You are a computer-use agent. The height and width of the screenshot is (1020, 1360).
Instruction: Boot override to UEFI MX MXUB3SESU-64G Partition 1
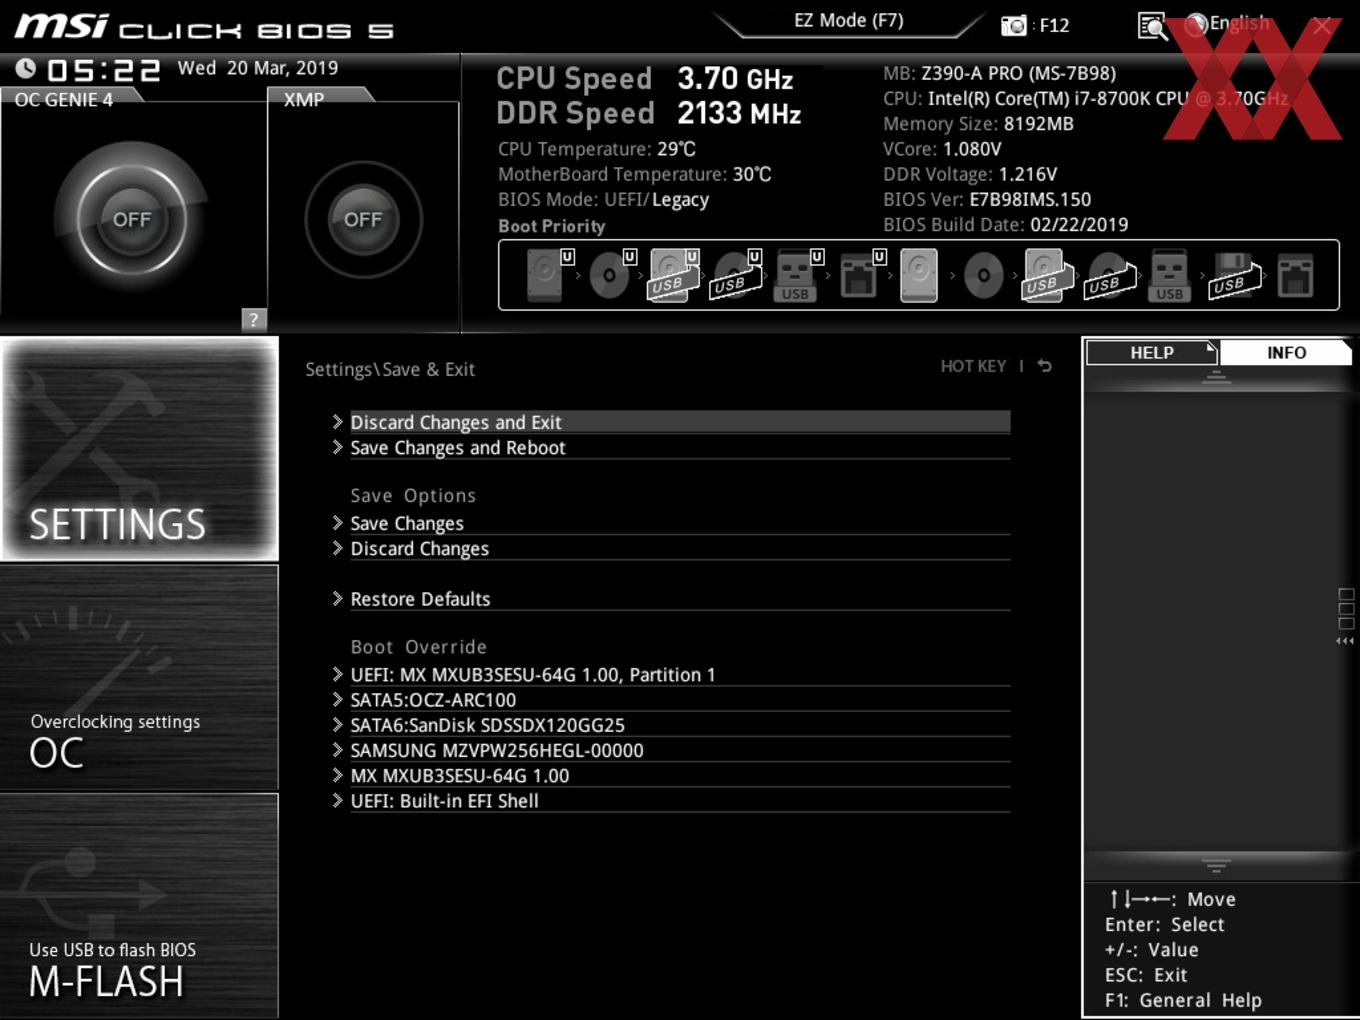coord(671,675)
